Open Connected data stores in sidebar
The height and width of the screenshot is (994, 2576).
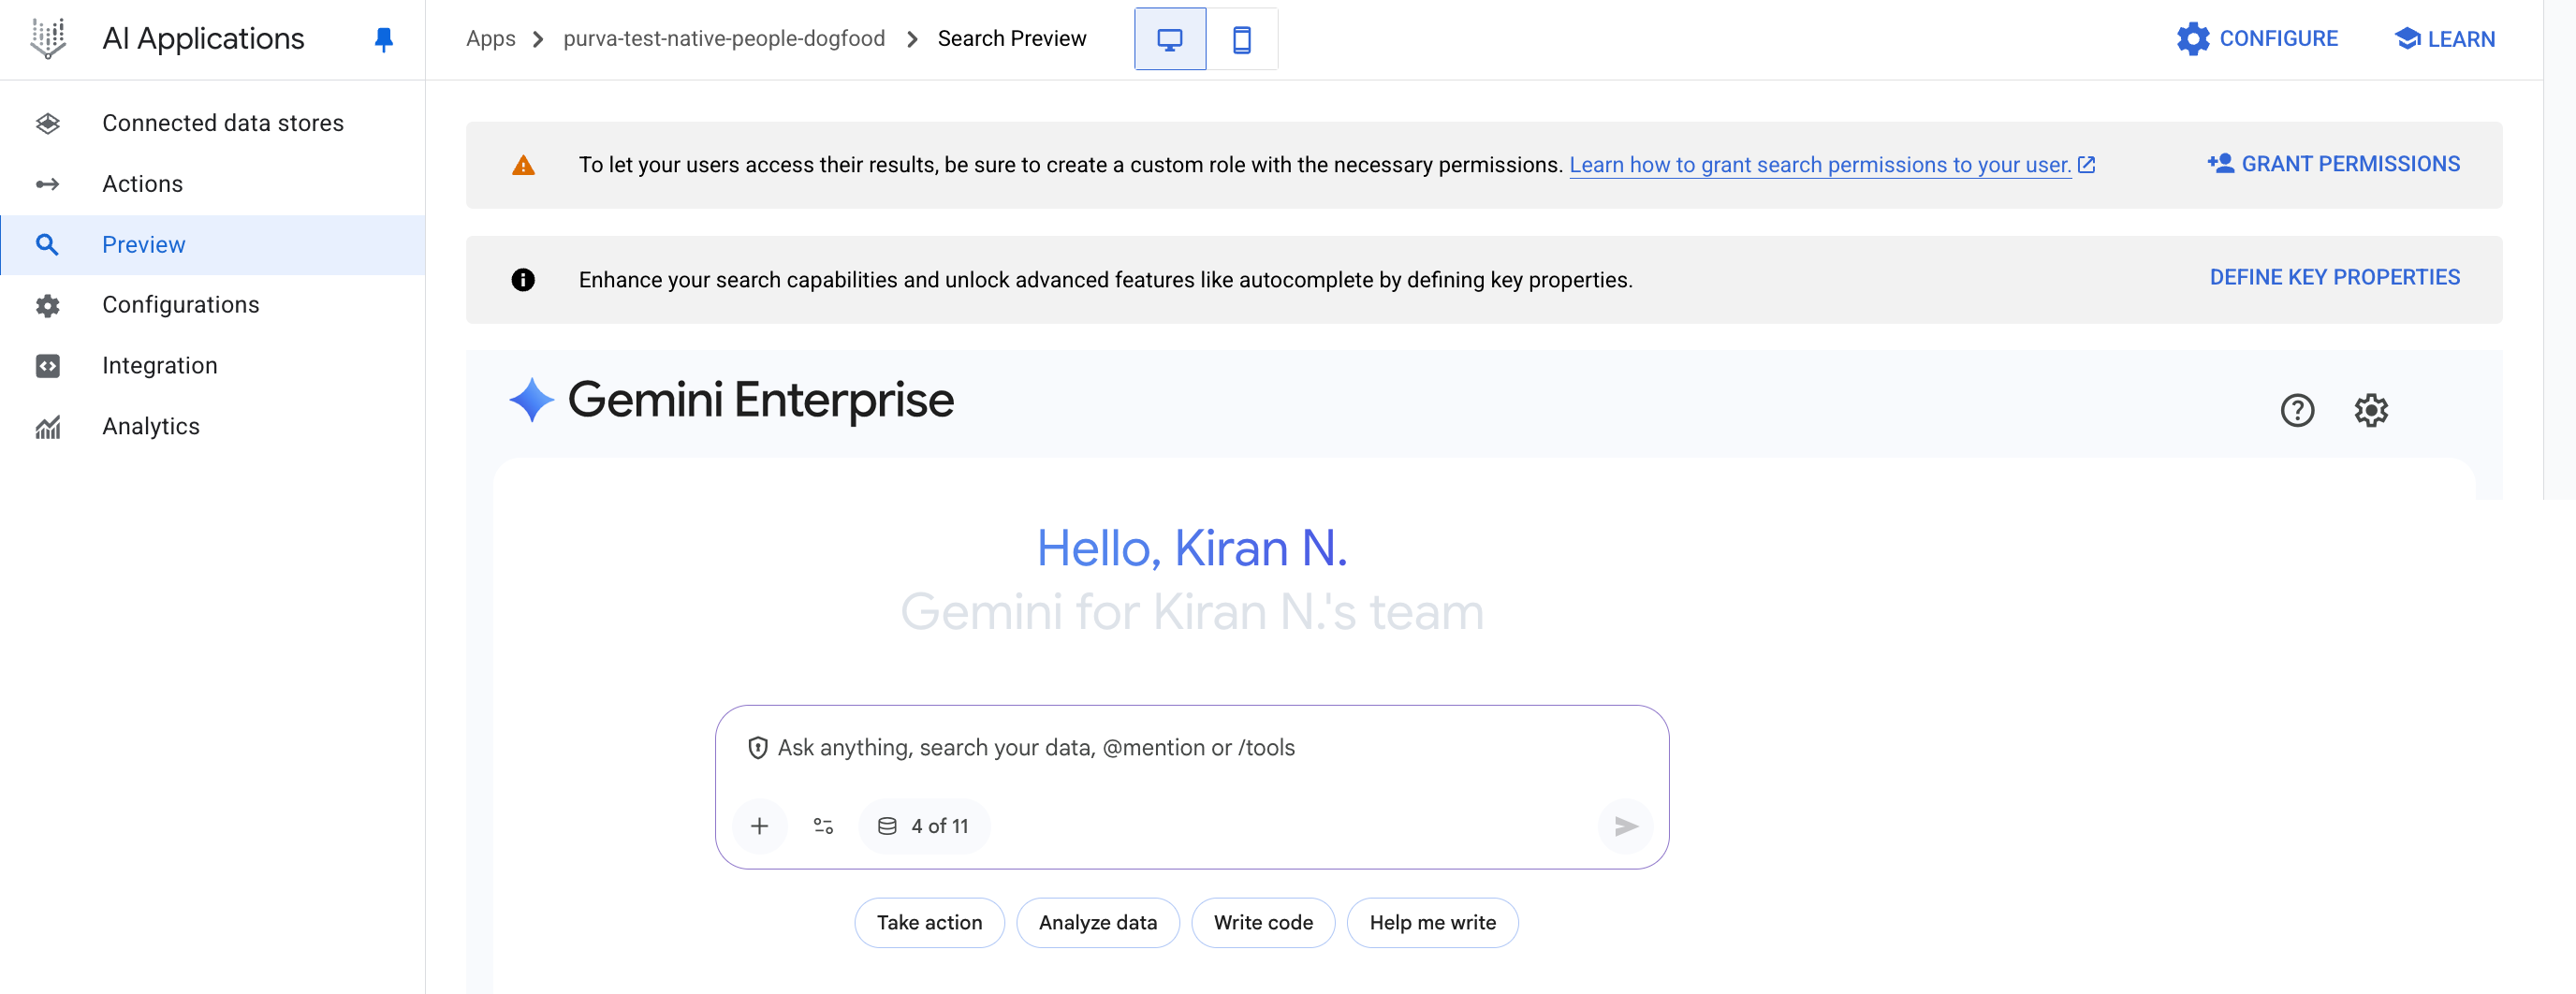tap(222, 123)
